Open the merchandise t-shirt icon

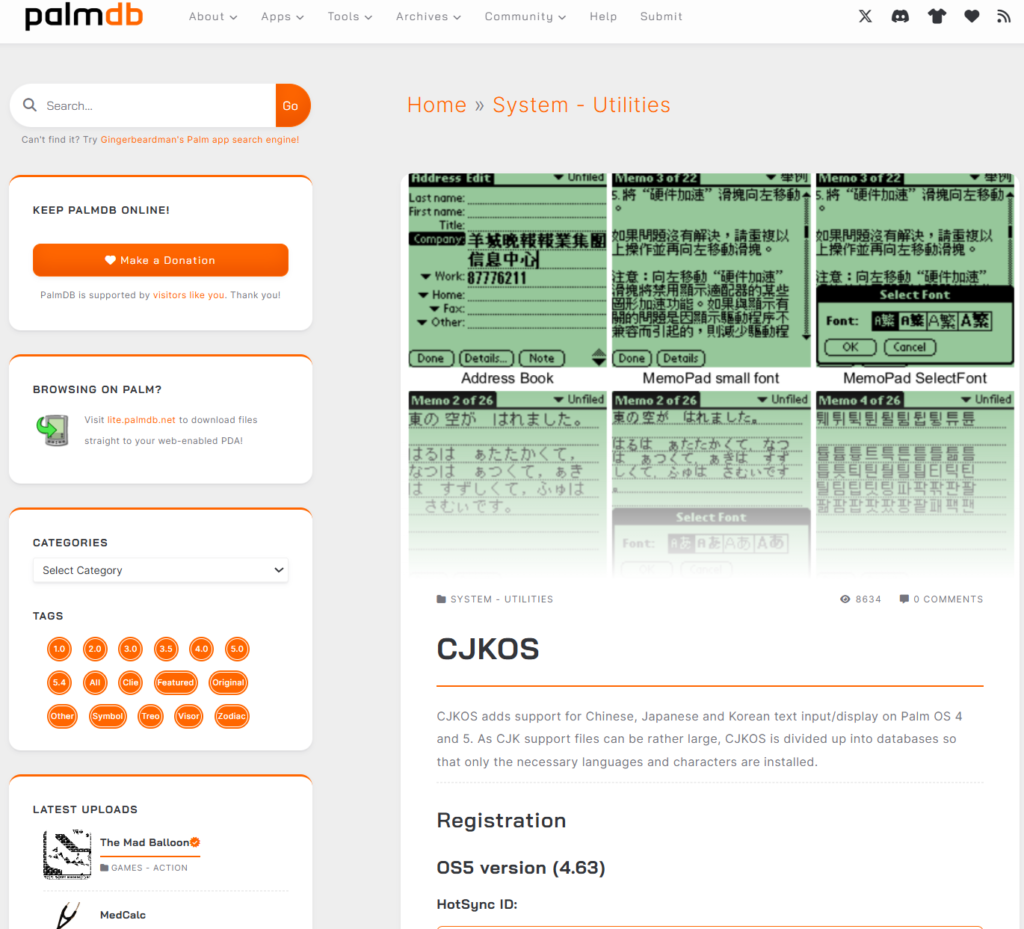[x=936, y=16]
